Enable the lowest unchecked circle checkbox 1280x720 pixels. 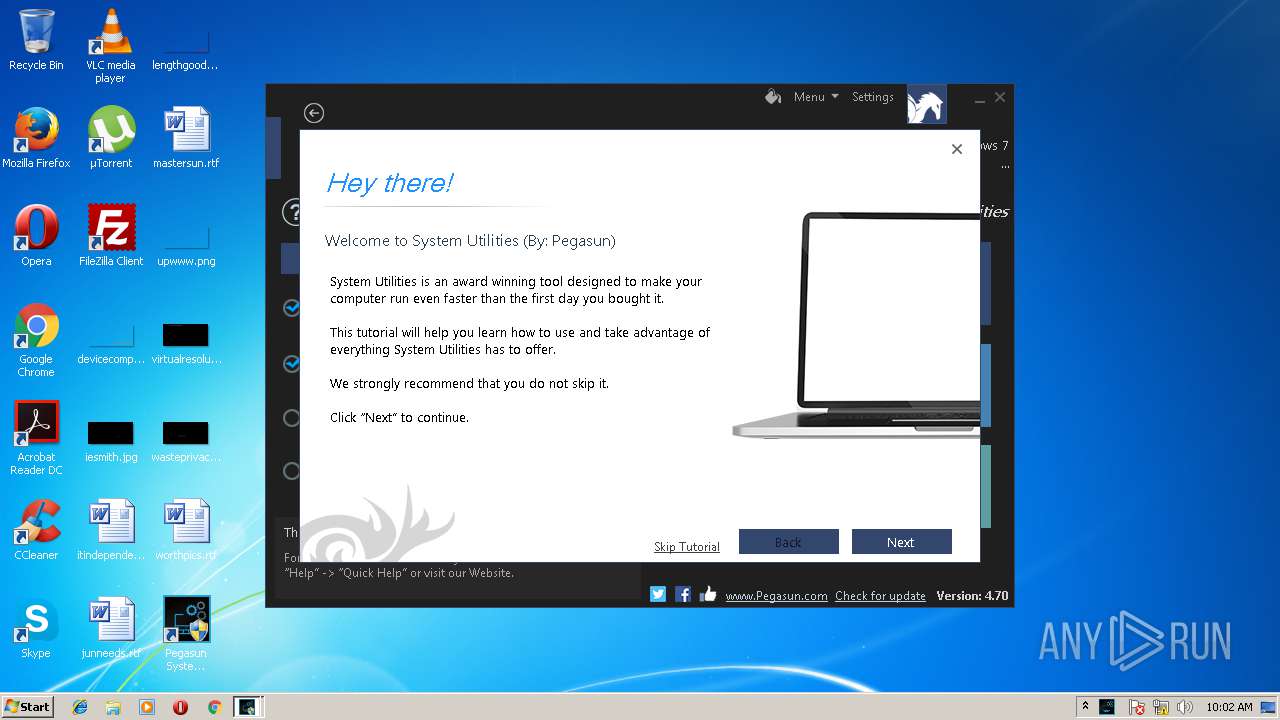(291, 470)
